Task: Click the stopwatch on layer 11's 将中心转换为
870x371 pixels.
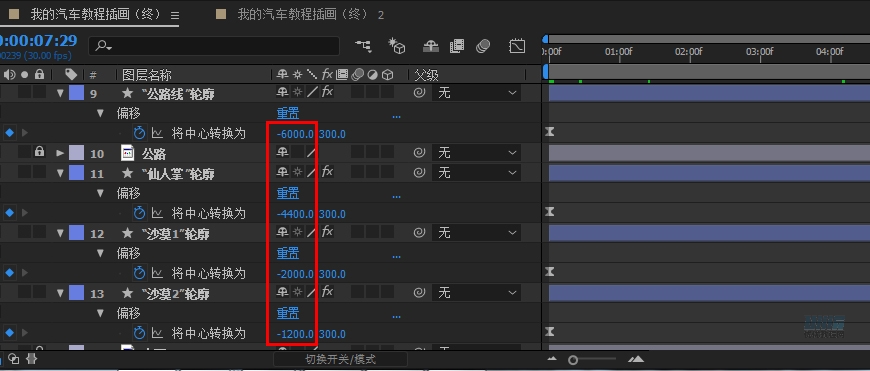Action: pos(140,213)
